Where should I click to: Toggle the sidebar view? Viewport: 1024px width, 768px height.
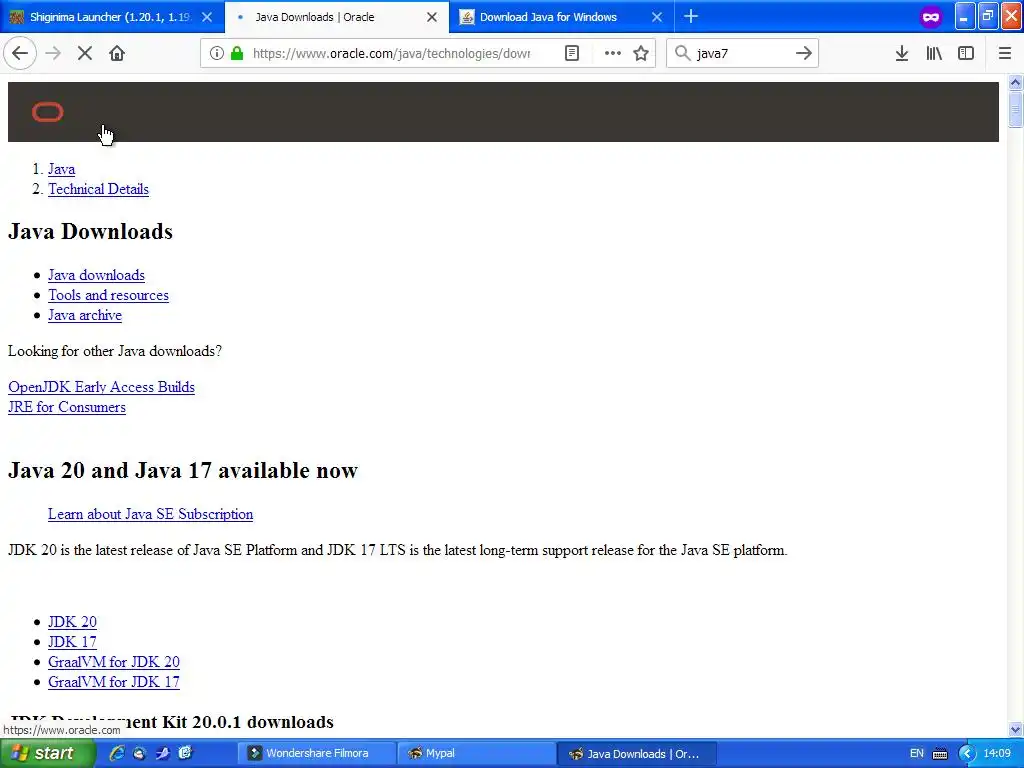coord(966,54)
